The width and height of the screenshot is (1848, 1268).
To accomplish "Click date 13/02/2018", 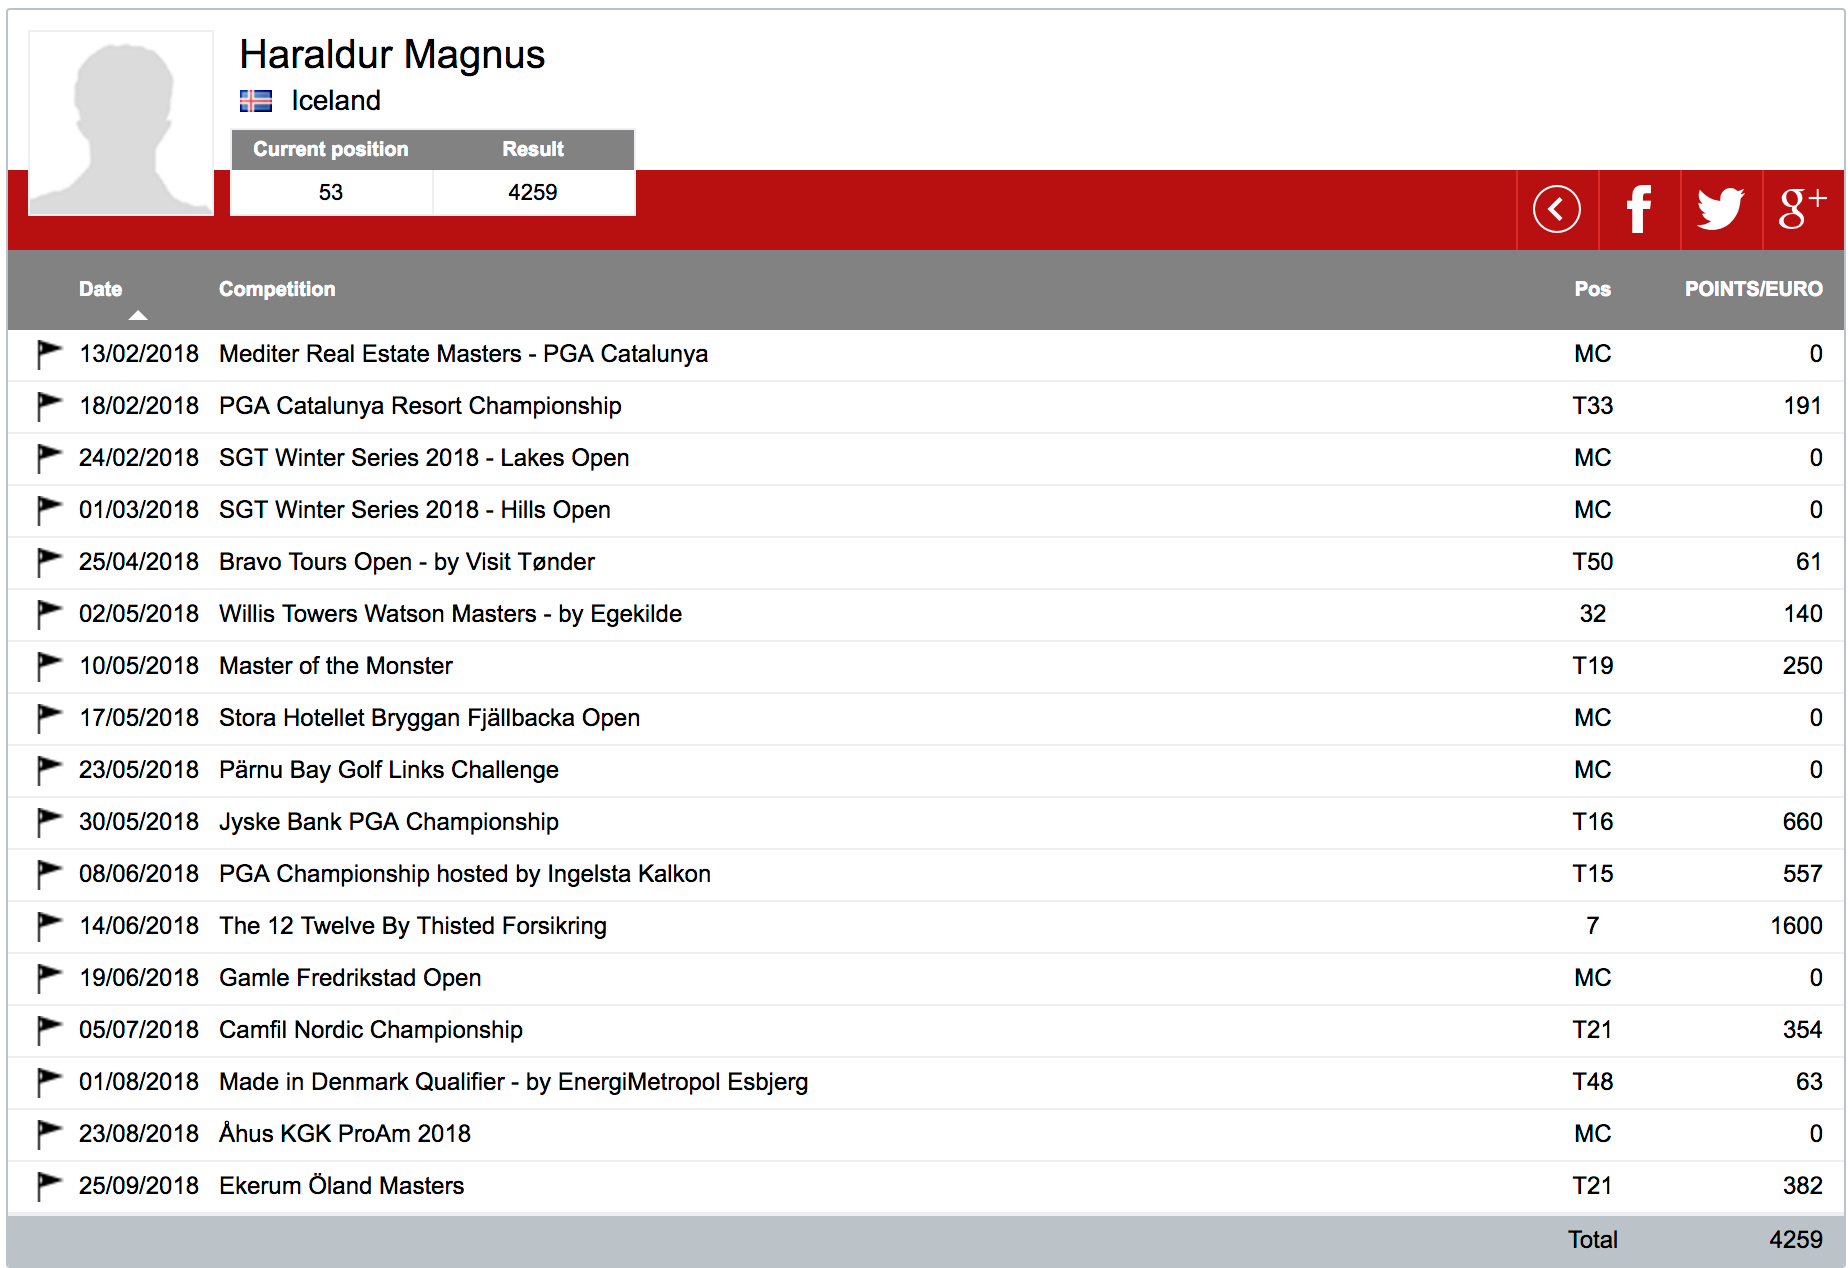I will pos(139,354).
